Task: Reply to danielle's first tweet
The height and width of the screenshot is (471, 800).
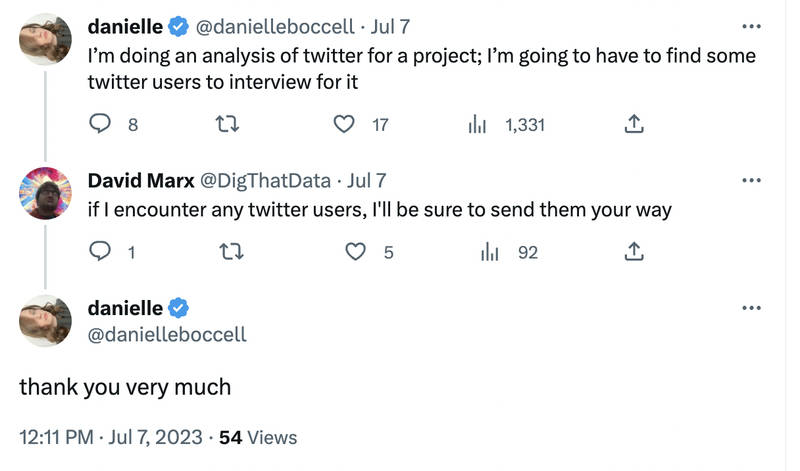Action: (100, 124)
